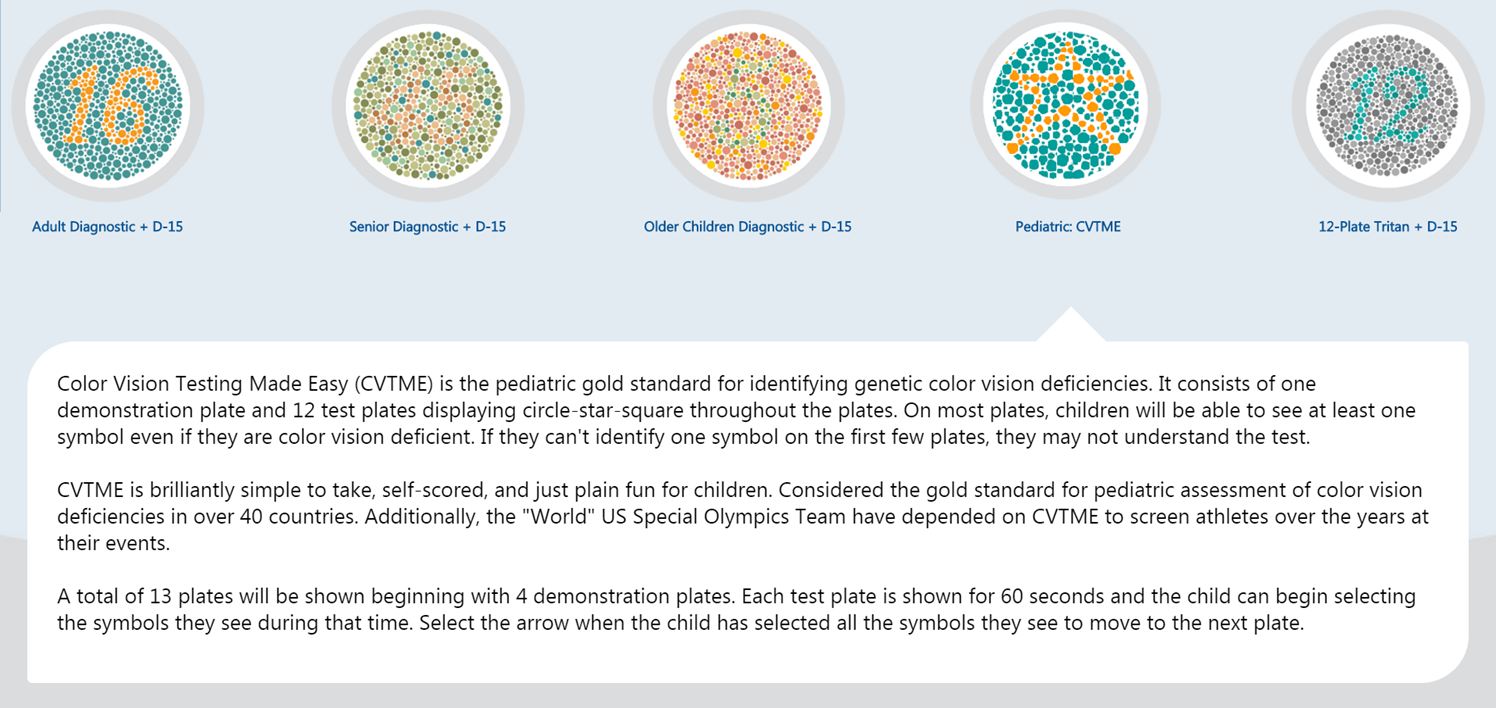Click the "Adult Diagnostic + D-15" link
This screenshot has width=1496, height=708.
pos(108,227)
